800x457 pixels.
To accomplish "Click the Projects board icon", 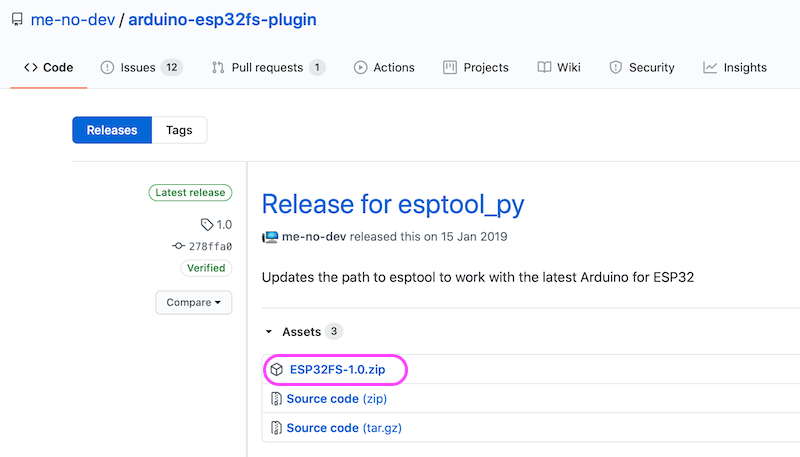I will click(x=450, y=67).
